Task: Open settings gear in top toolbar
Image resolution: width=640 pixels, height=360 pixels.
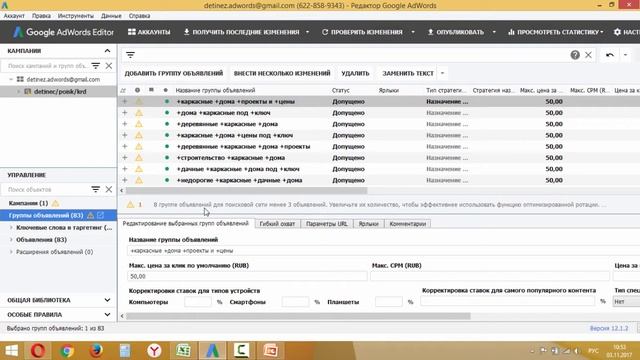Action: pos(618,32)
